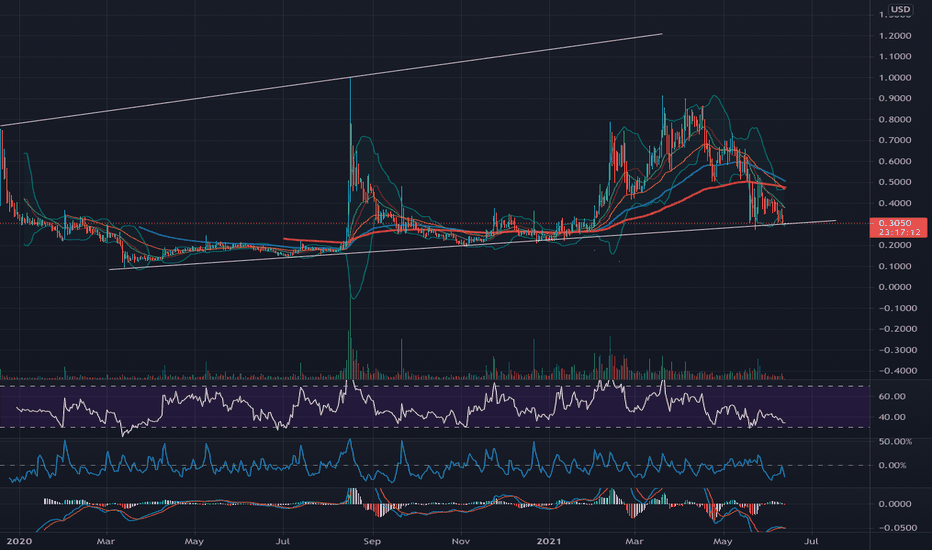Click the 2021 time axis label

549,541
